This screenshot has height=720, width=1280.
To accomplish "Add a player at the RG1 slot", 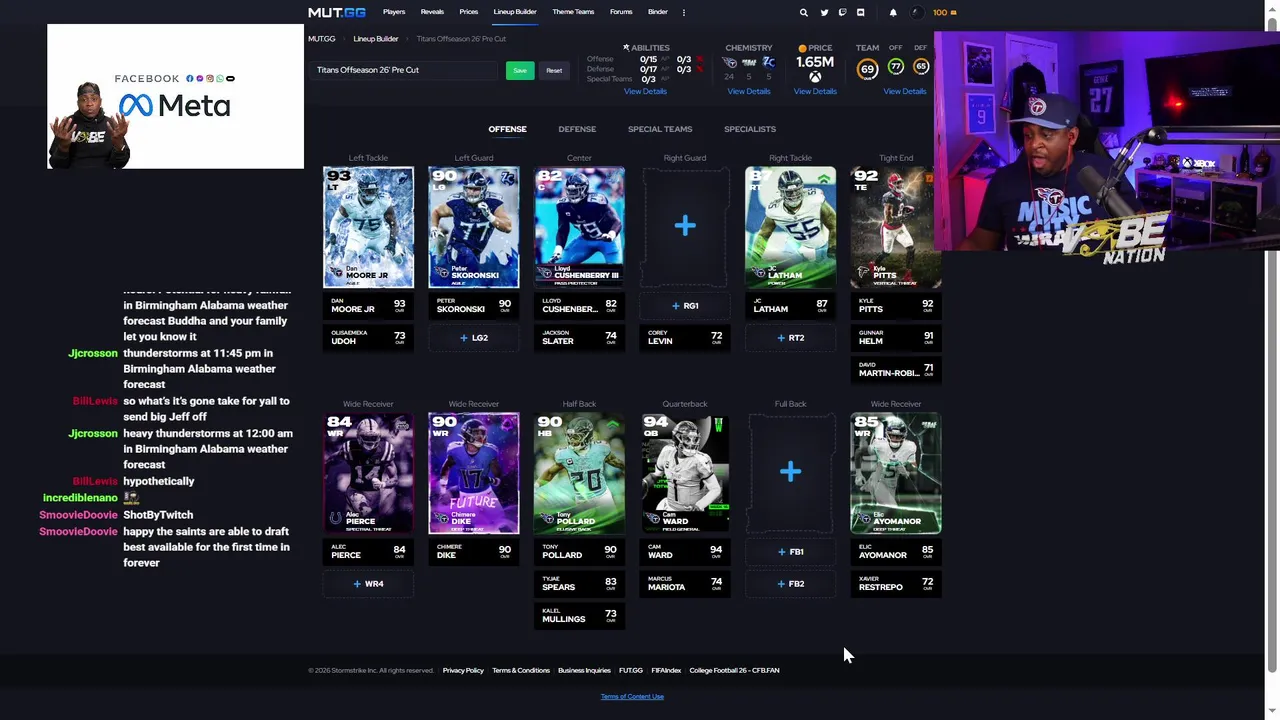I will coord(685,306).
